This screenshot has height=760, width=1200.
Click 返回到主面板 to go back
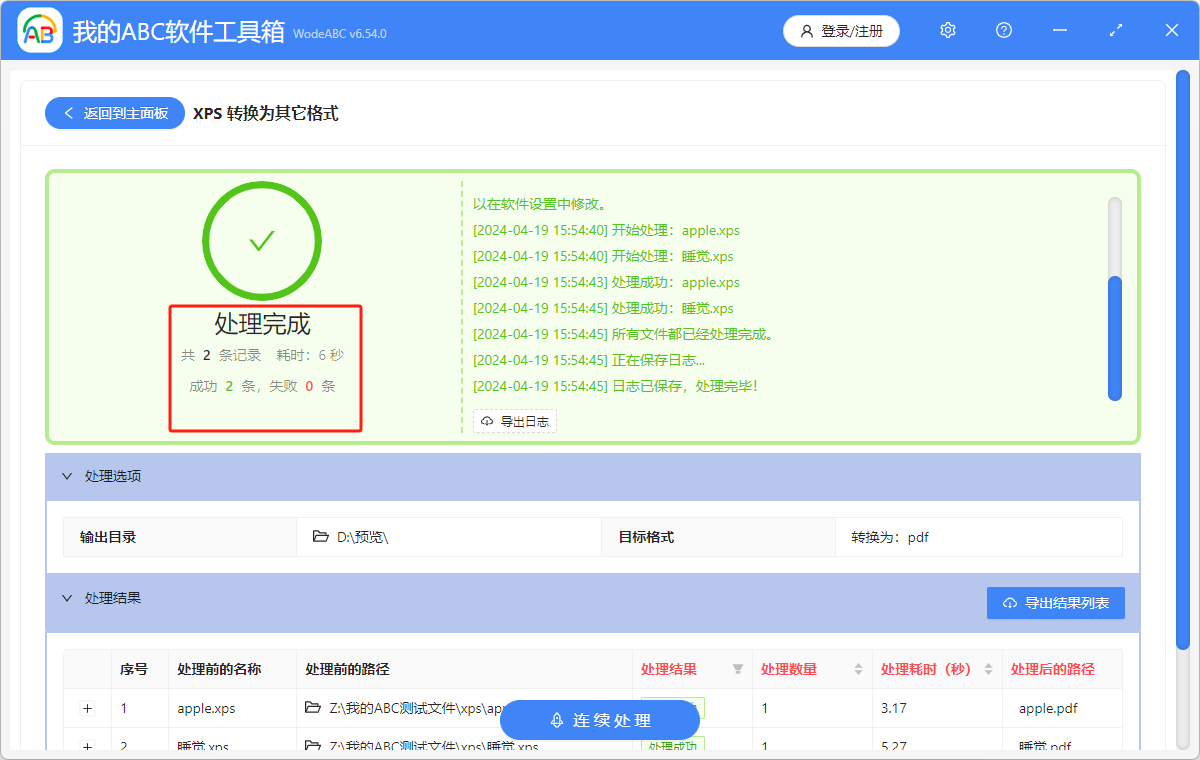114,113
